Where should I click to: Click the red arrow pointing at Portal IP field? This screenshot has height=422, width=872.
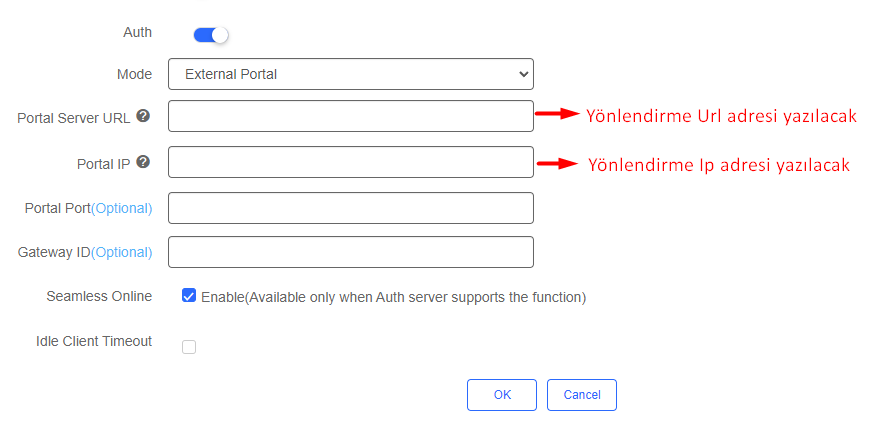(x=558, y=161)
